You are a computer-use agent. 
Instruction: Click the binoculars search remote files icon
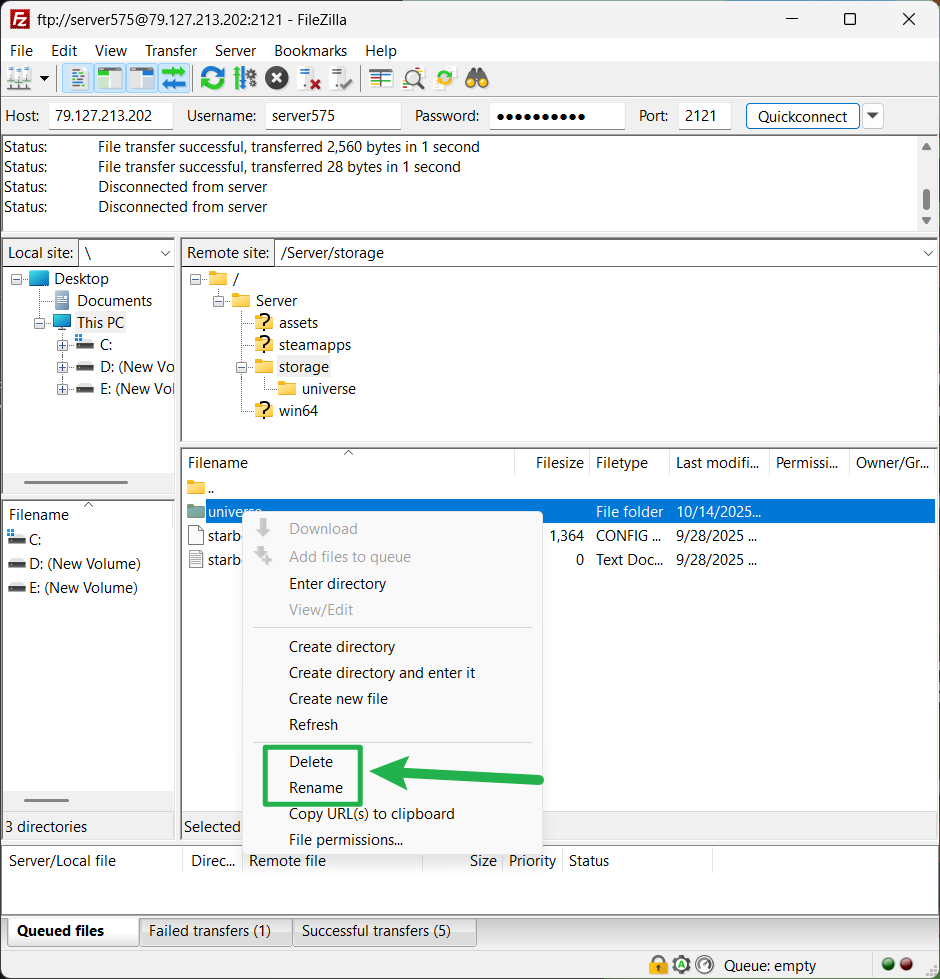point(476,78)
